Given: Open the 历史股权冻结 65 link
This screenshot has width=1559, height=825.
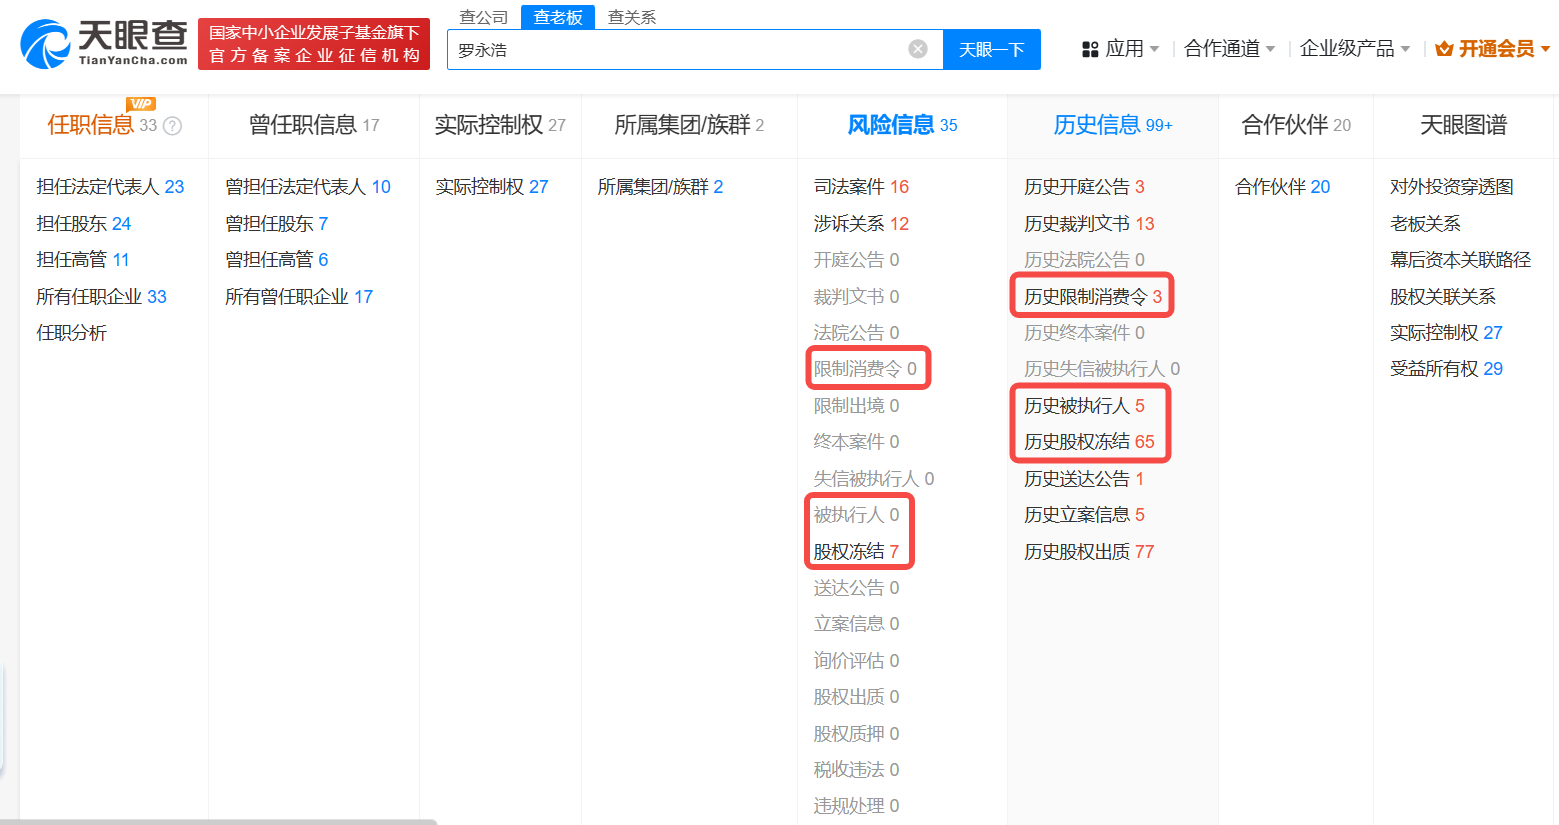Looking at the screenshot, I should pyautogui.click(x=1089, y=441).
